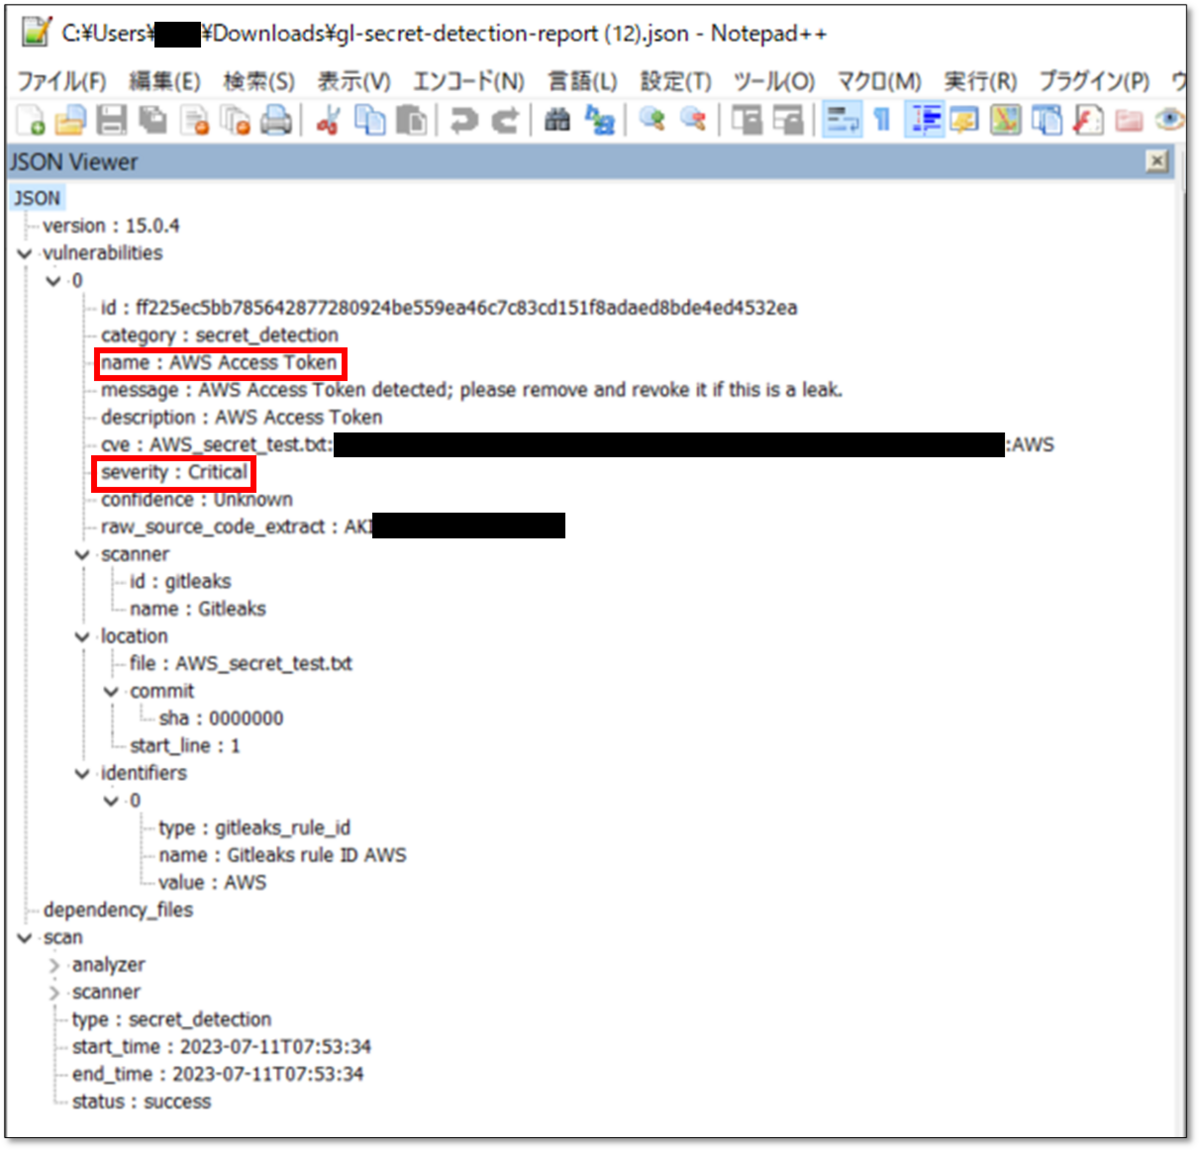Collapse the location node
The height and width of the screenshot is (1151, 1200).
coord(83,637)
